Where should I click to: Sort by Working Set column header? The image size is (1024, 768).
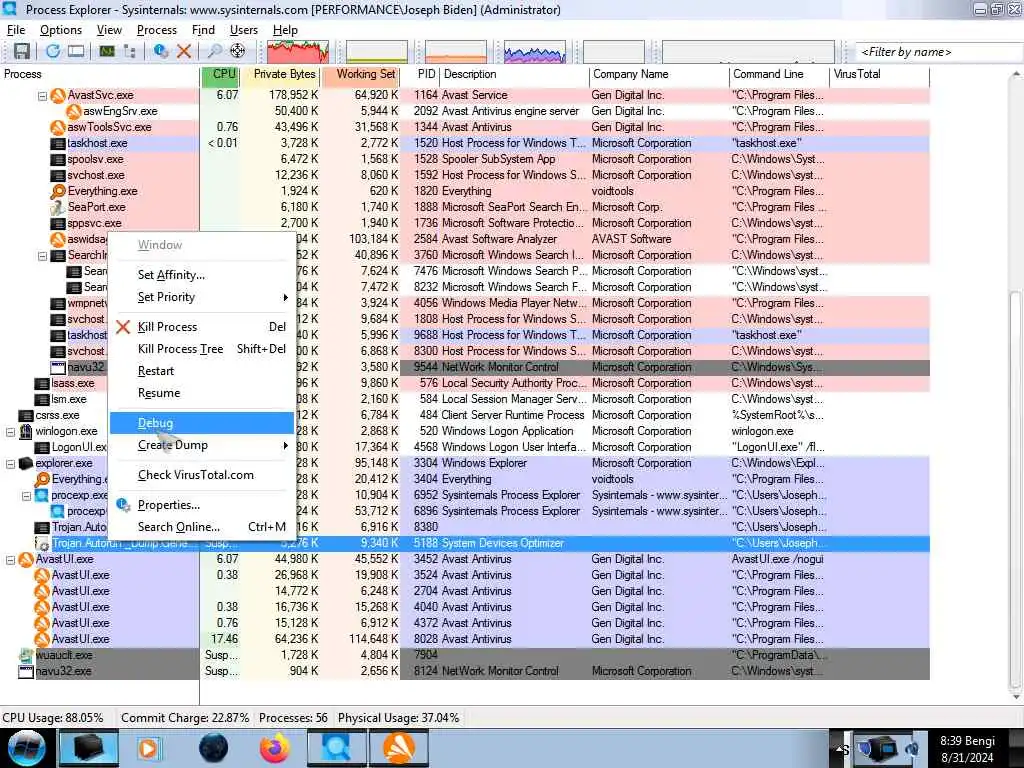(x=360, y=74)
